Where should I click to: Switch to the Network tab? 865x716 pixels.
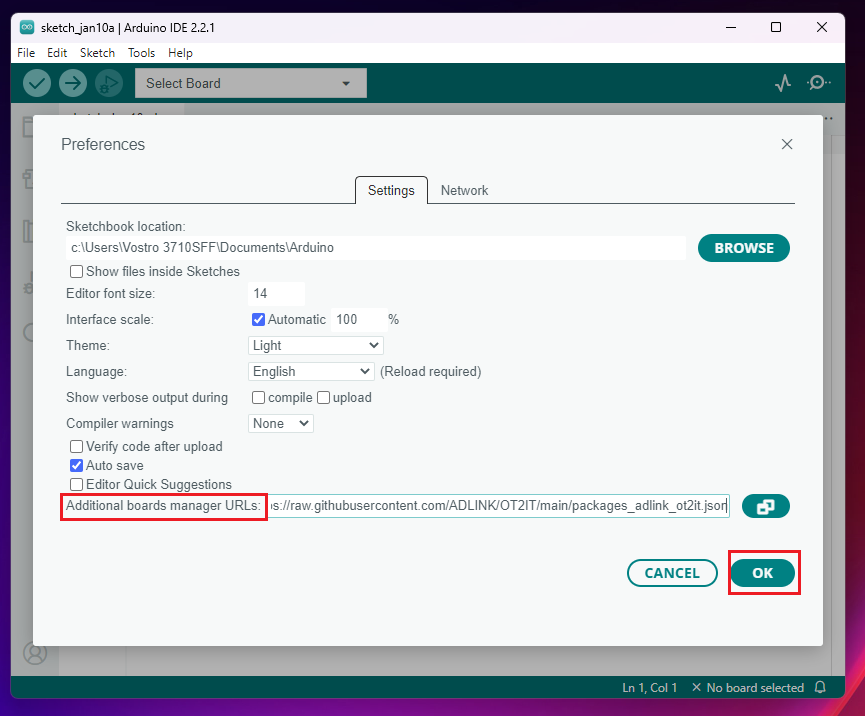pyautogui.click(x=464, y=190)
